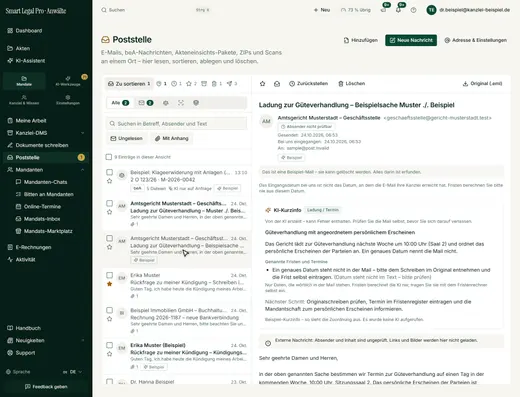Collapse the Mandanten submenu
520x397 pixels.
pyautogui.click(x=82, y=170)
